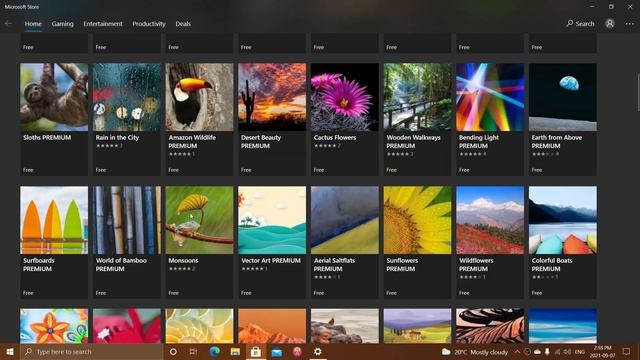Go back with the arrow icon
The image size is (640, 360).
click(x=8, y=24)
